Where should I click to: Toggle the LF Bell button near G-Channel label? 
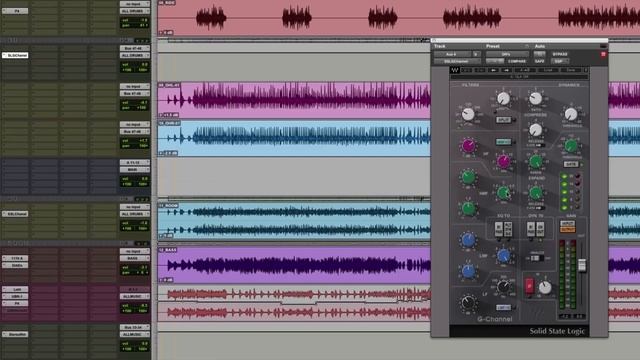(503, 307)
